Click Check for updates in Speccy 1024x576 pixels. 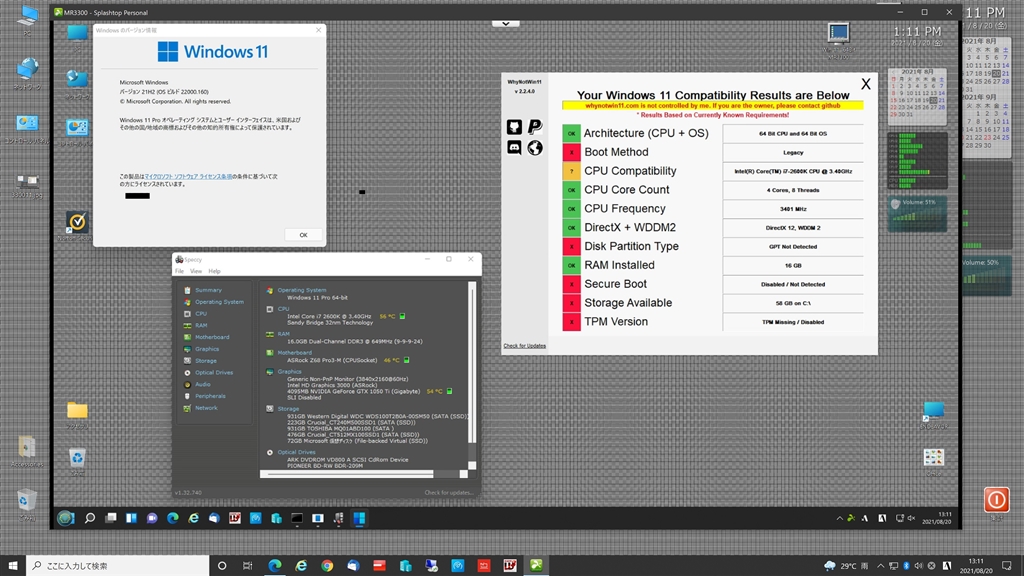(449, 492)
